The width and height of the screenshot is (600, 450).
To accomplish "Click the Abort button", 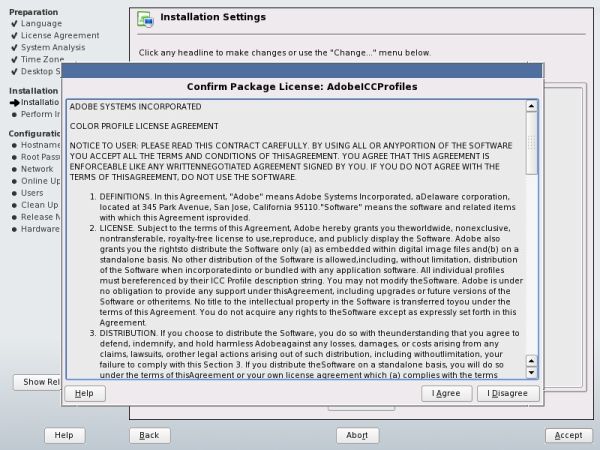I will (x=357, y=435).
